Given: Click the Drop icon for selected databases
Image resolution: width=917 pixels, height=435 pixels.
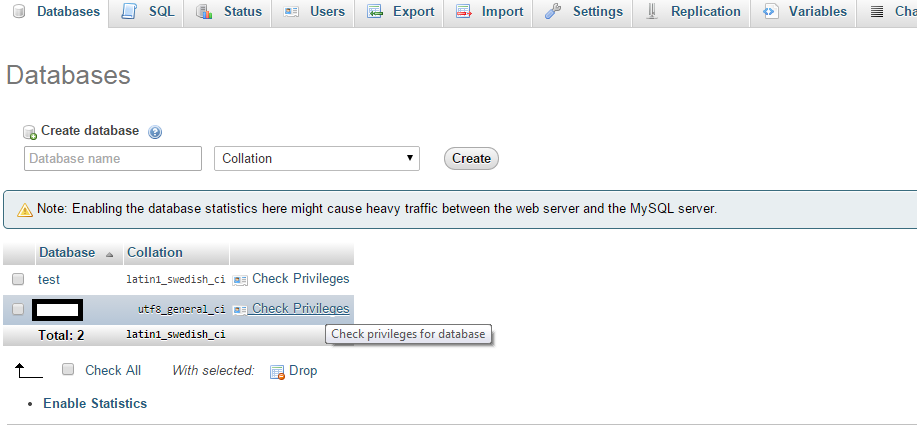Looking at the screenshot, I should [277, 372].
